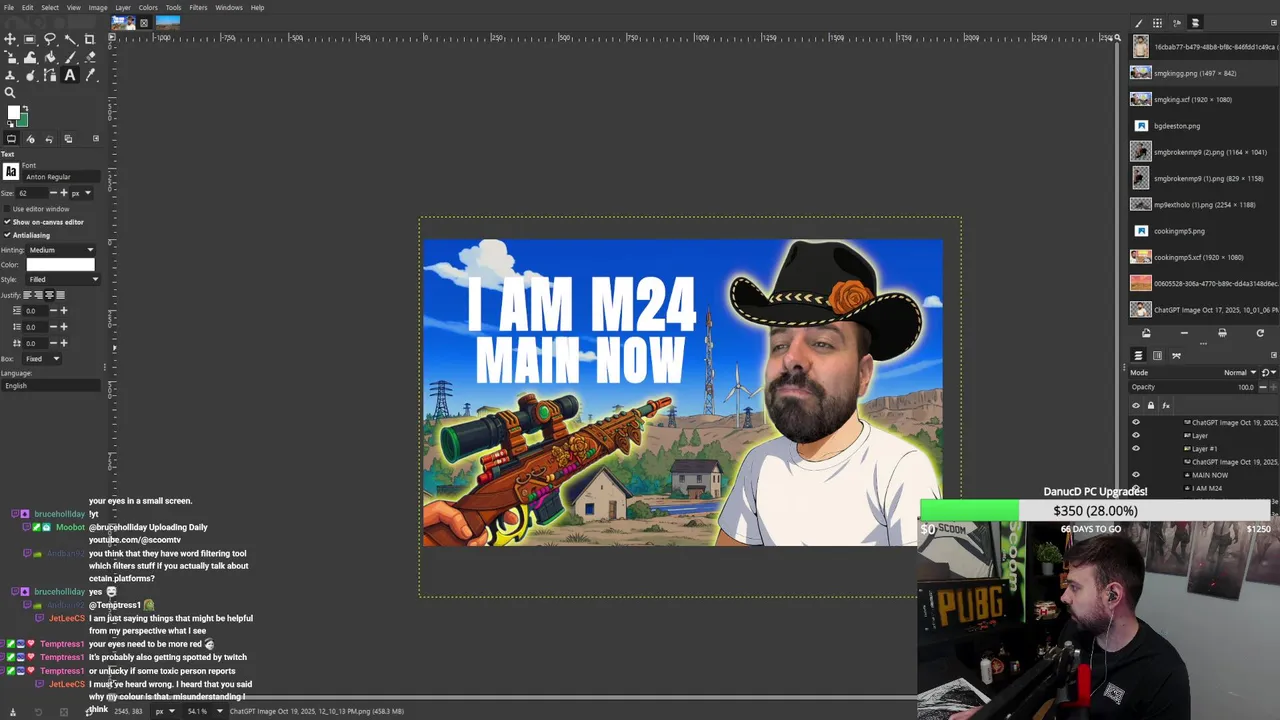Image resolution: width=1280 pixels, height=720 pixels.
Task: Set text justification to filled
Action: point(60,295)
